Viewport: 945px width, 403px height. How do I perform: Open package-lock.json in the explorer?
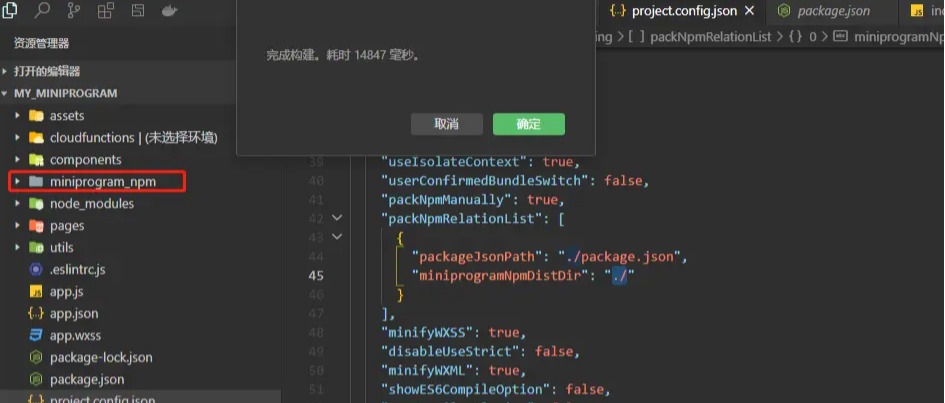[x=100, y=357]
